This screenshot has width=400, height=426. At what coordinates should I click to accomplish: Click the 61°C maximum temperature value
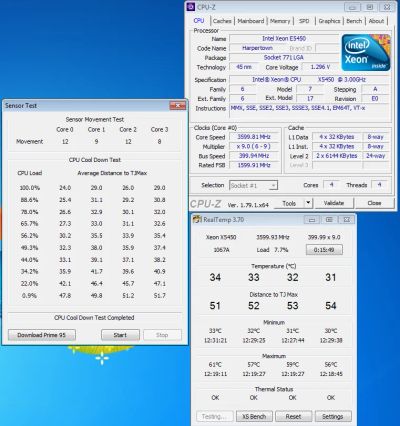[215, 365]
